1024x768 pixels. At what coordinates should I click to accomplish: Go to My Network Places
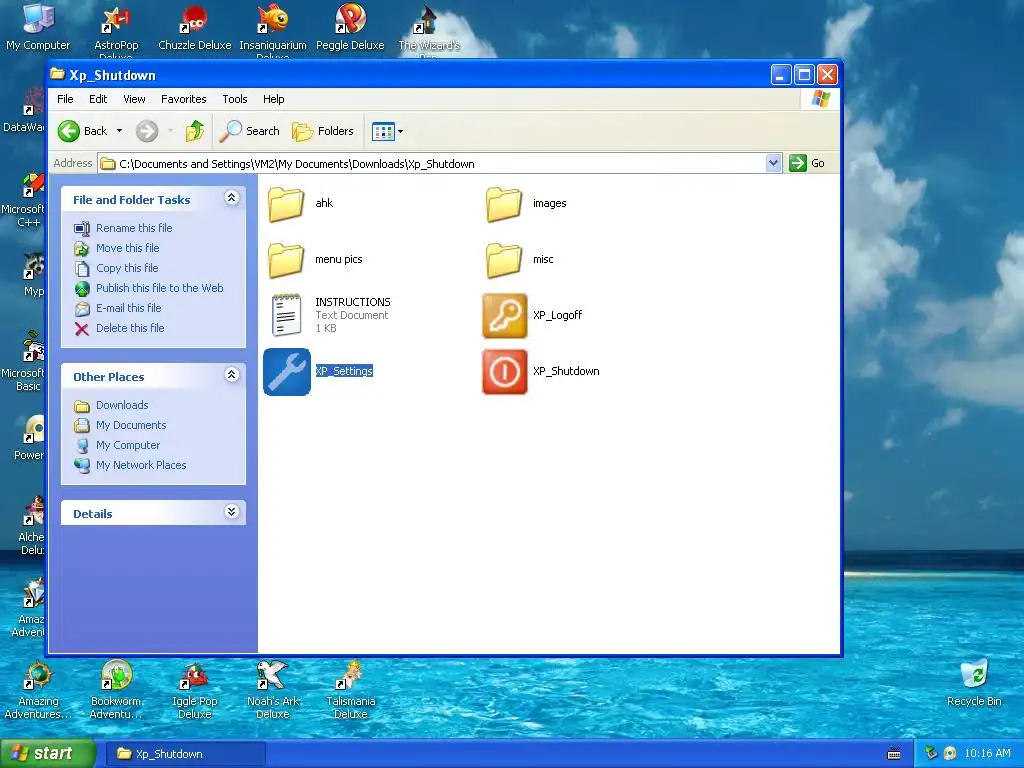pos(141,466)
